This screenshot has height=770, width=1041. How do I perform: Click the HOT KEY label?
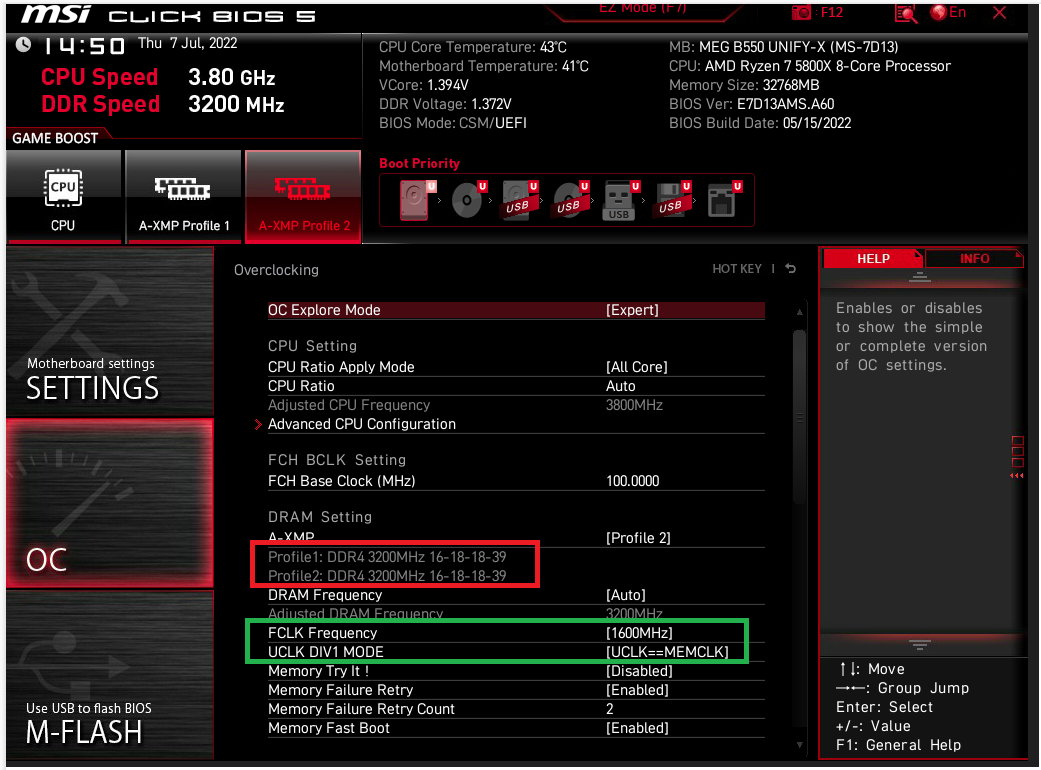pyautogui.click(x=736, y=269)
